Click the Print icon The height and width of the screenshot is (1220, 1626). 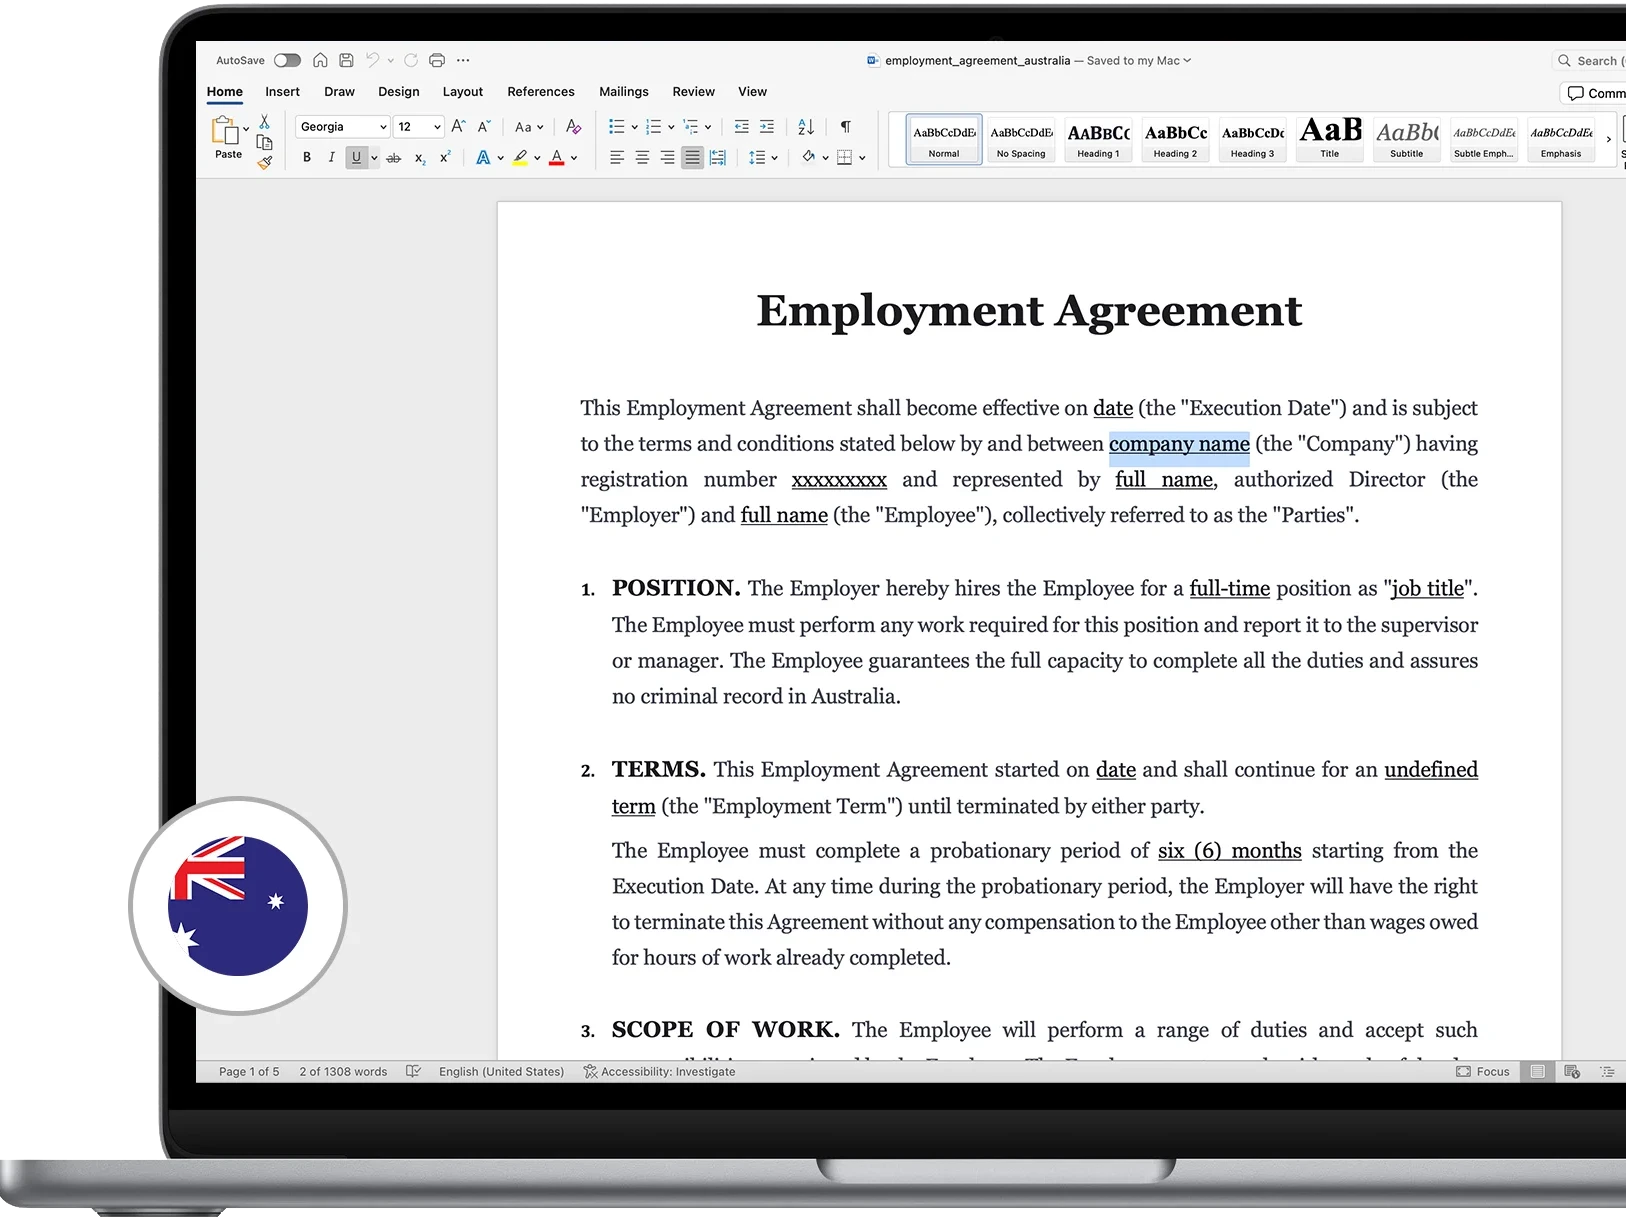[x=437, y=60]
